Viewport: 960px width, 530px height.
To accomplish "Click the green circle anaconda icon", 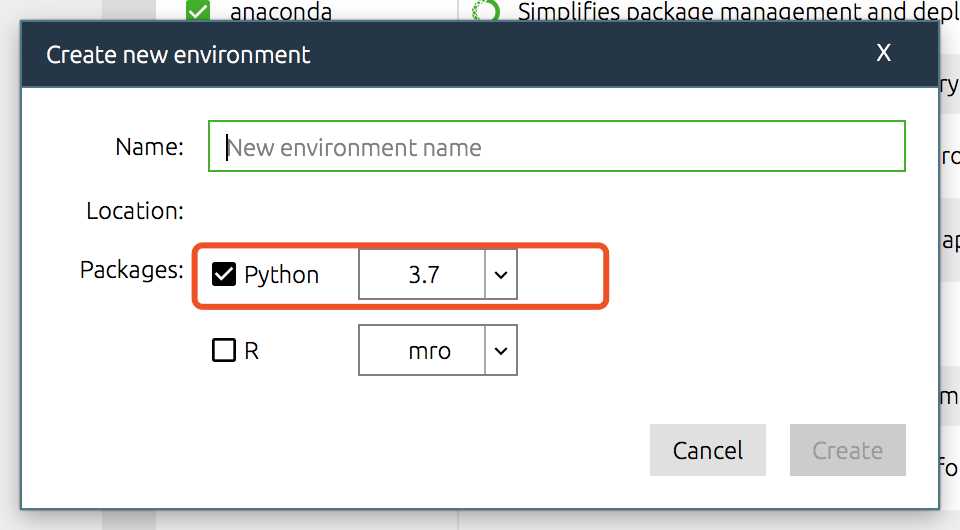I will pos(487,12).
